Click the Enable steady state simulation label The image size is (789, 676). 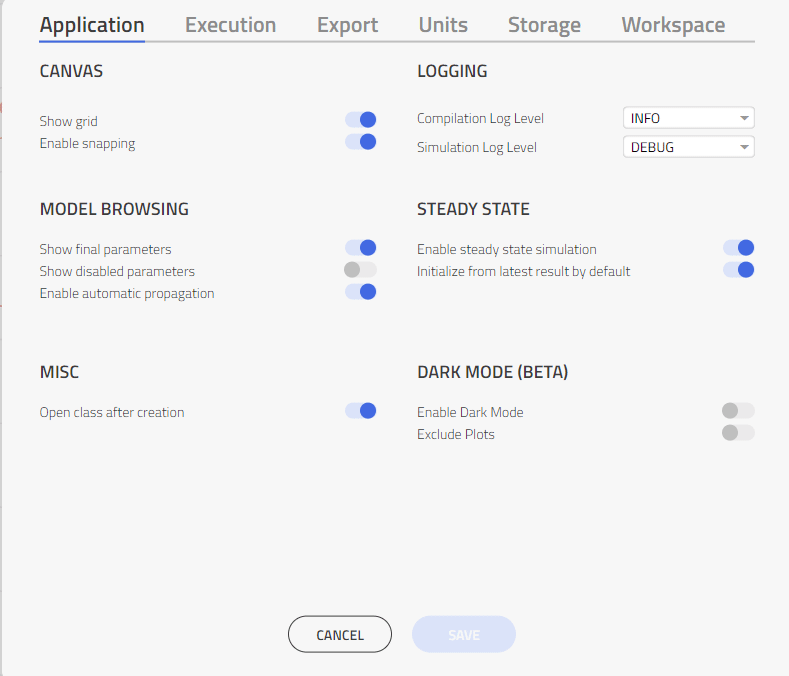[x=507, y=249]
